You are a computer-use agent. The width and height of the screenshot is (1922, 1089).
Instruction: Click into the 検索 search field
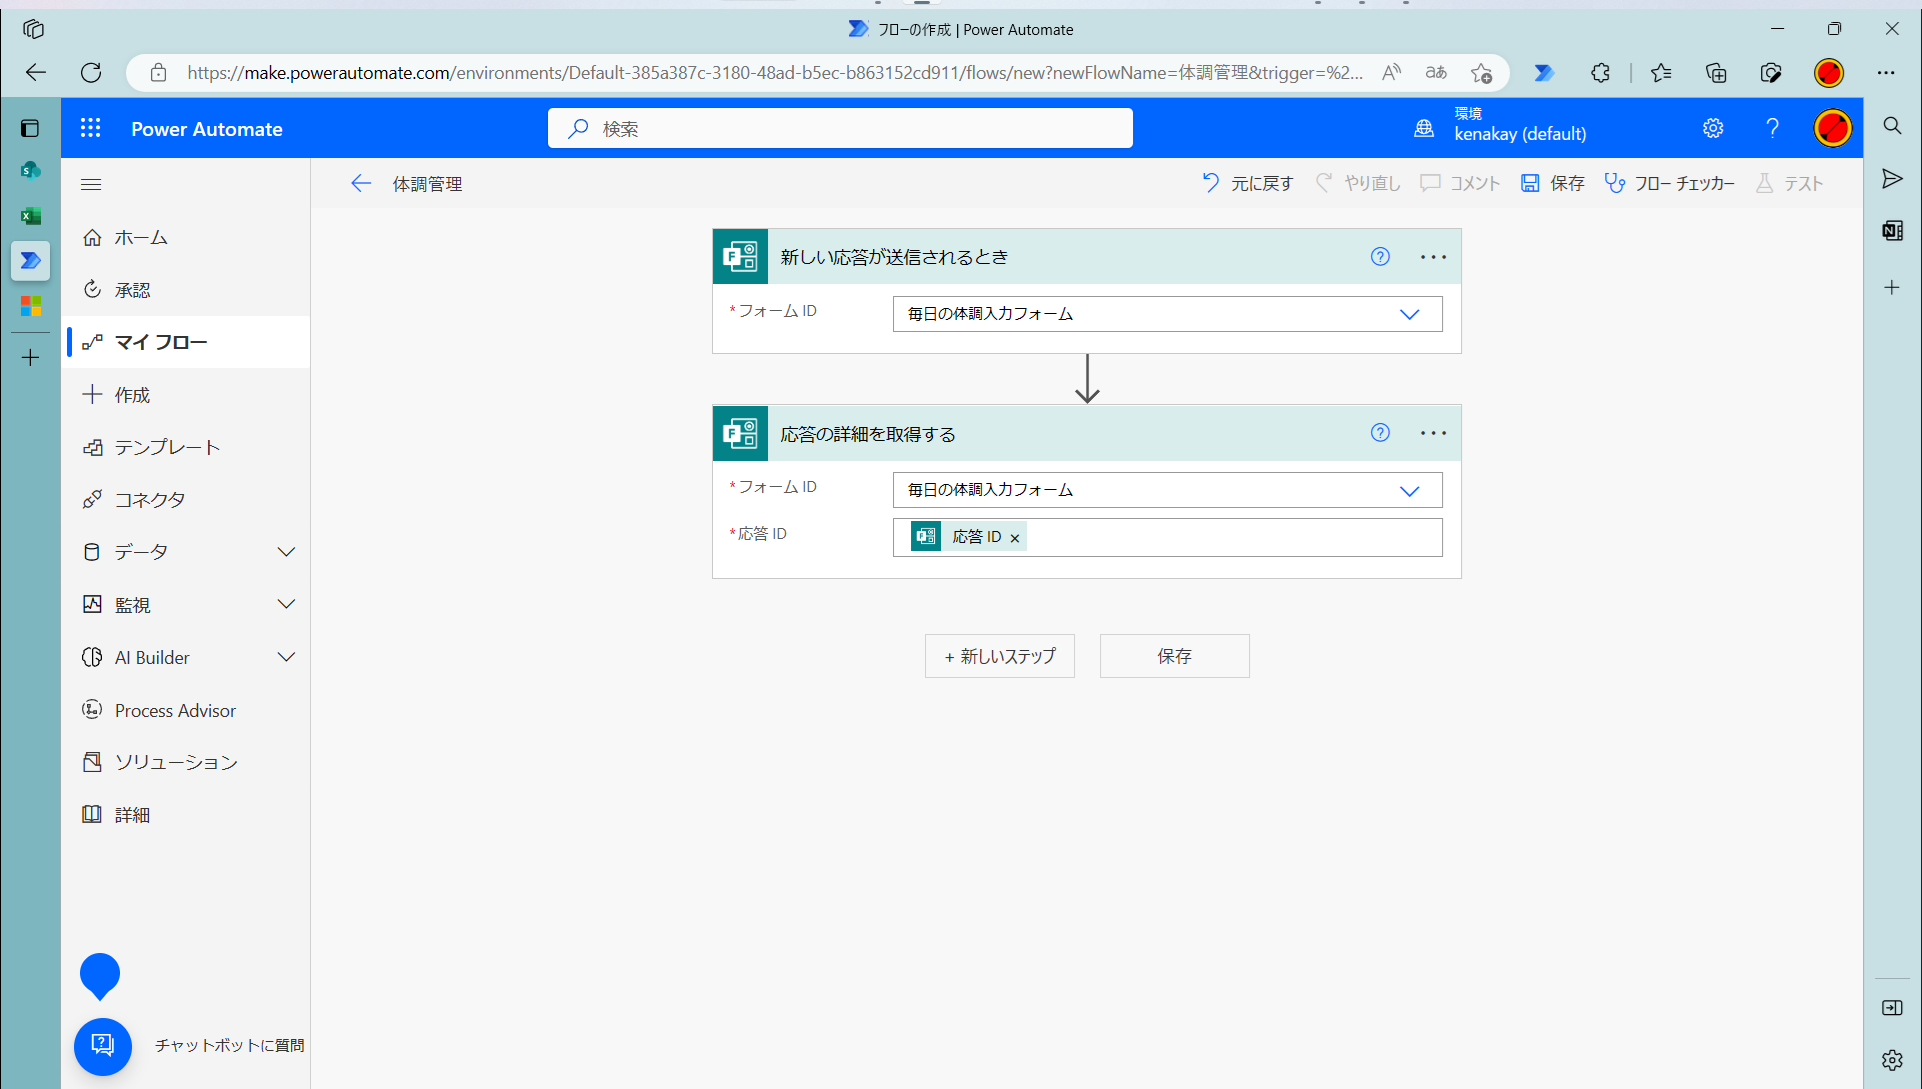coord(840,128)
